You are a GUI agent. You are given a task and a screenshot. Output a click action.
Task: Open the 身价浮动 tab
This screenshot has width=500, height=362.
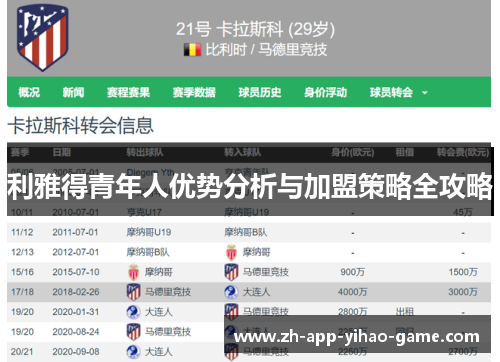click(325, 92)
